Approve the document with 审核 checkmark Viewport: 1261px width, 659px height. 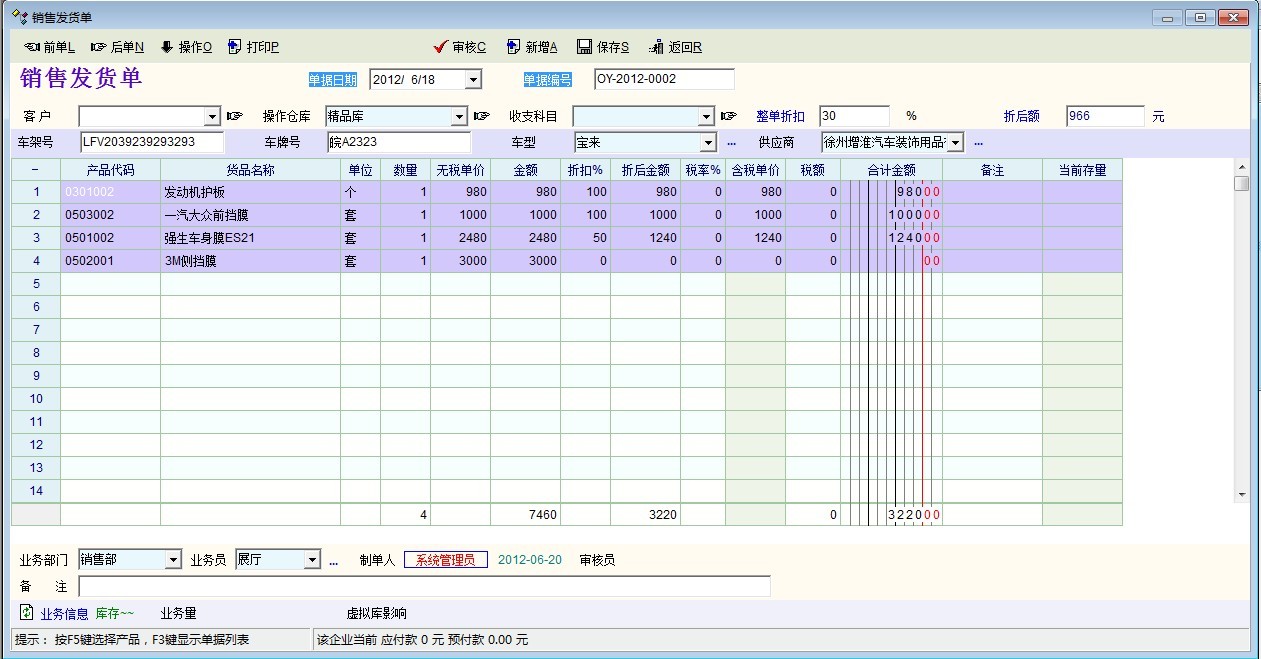pyautogui.click(x=440, y=47)
